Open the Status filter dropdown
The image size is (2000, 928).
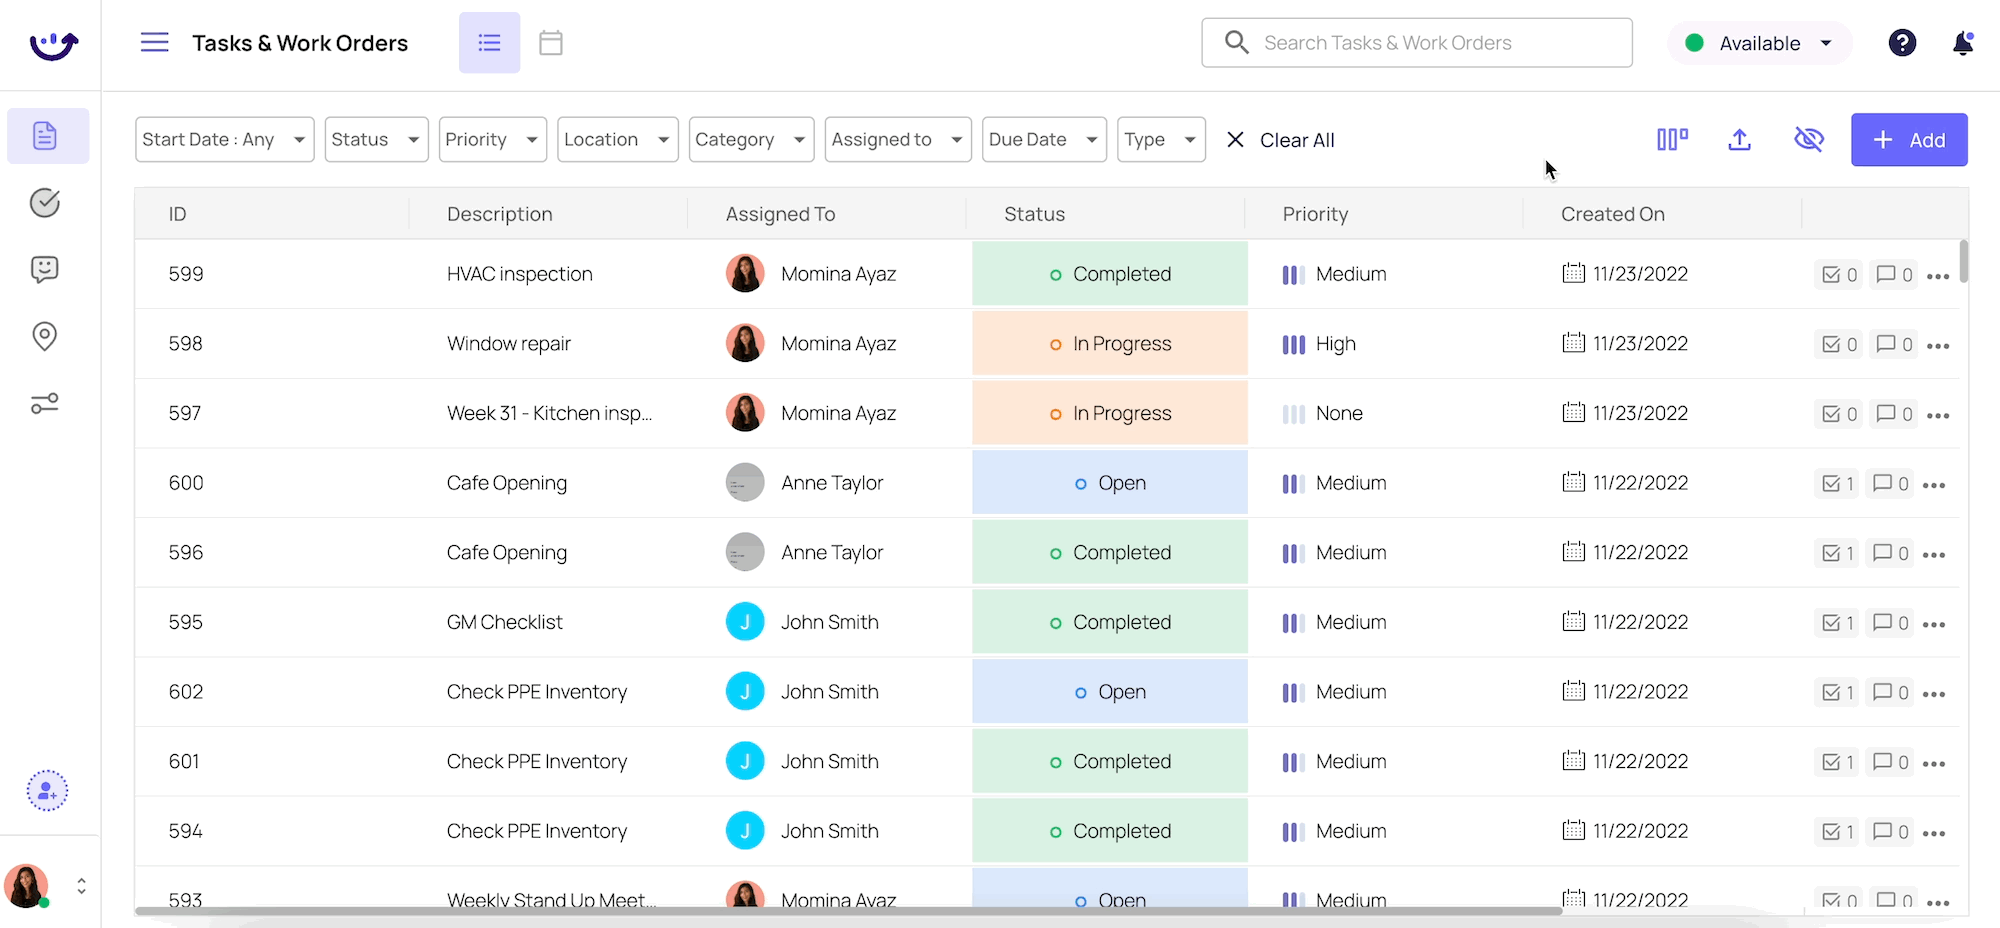point(376,139)
